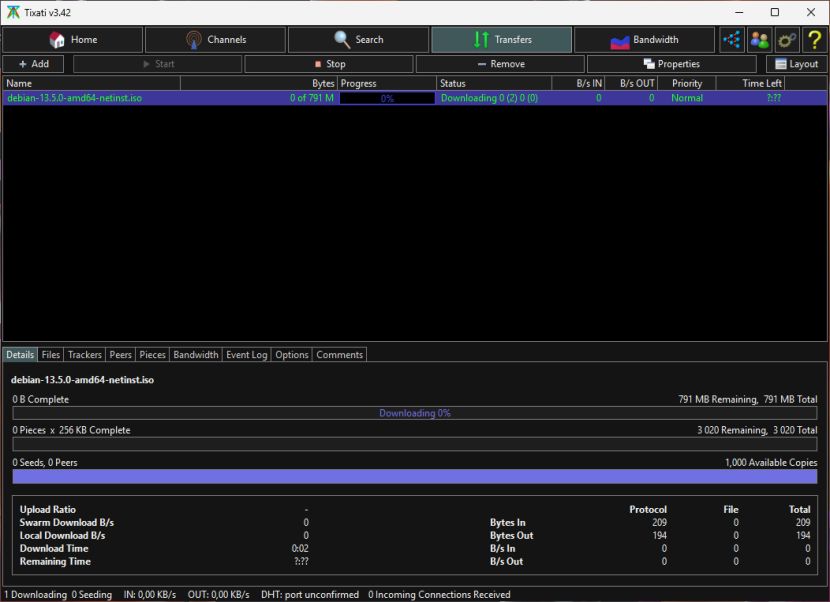
Task: Open the Bandwidth section
Action: coord(644,40)
